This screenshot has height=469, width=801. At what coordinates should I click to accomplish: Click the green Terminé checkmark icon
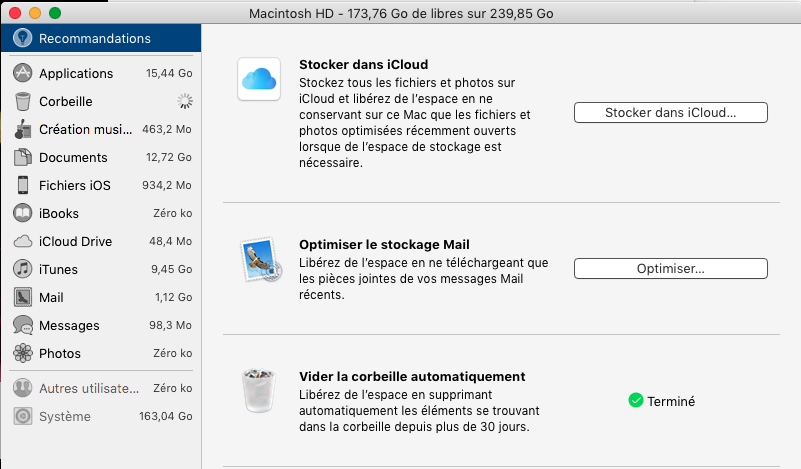coord(635,401)
